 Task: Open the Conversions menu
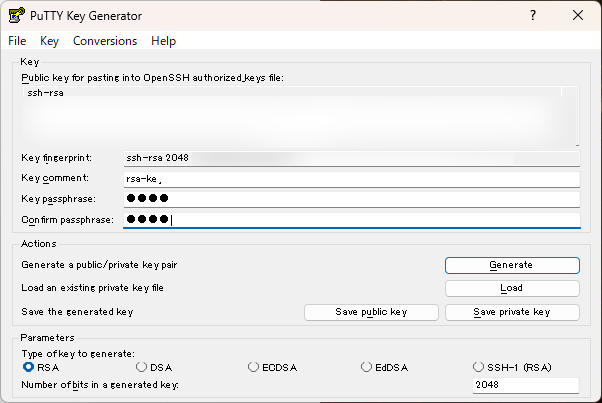(105, 41)
